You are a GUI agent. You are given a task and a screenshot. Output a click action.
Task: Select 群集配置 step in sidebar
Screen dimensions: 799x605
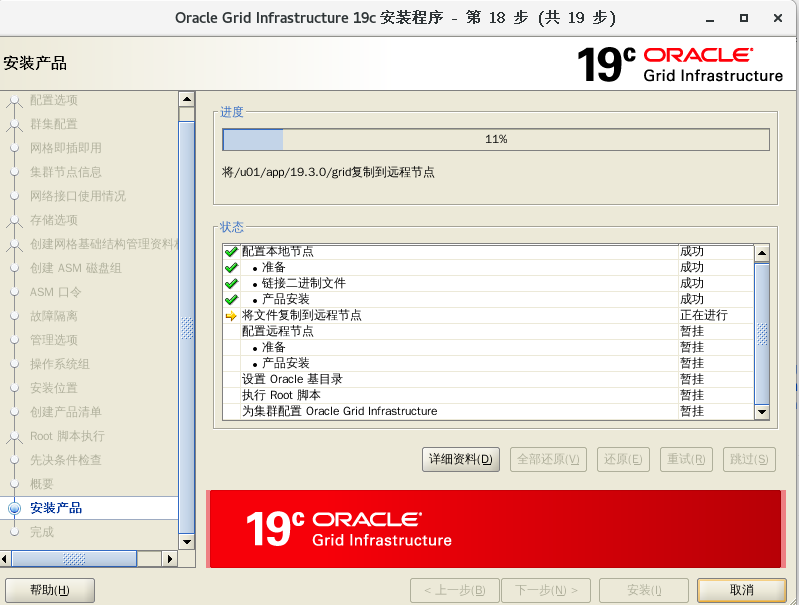(x=54, y=124)
